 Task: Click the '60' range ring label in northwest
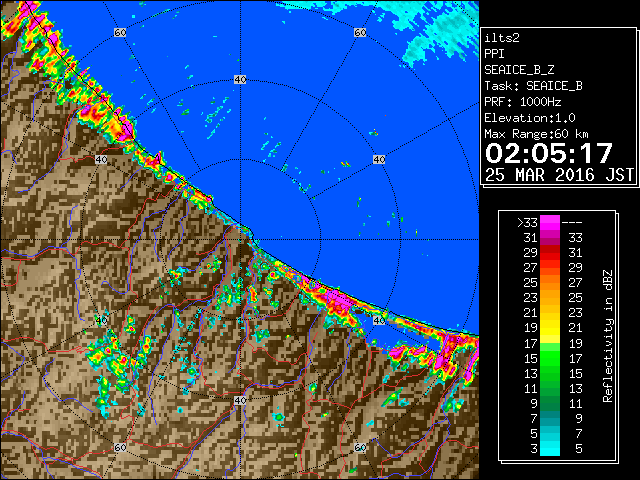120,32
